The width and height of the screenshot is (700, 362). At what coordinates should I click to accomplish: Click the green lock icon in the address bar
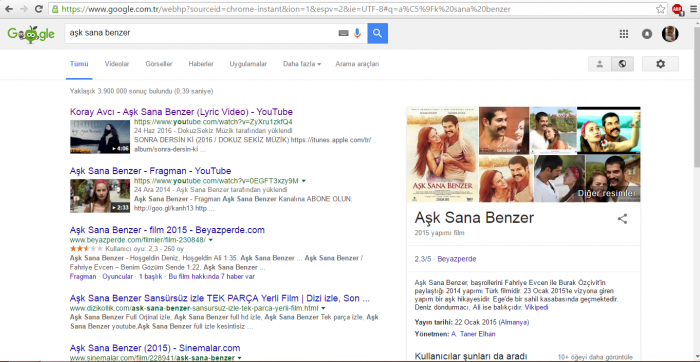coord(54,9)
